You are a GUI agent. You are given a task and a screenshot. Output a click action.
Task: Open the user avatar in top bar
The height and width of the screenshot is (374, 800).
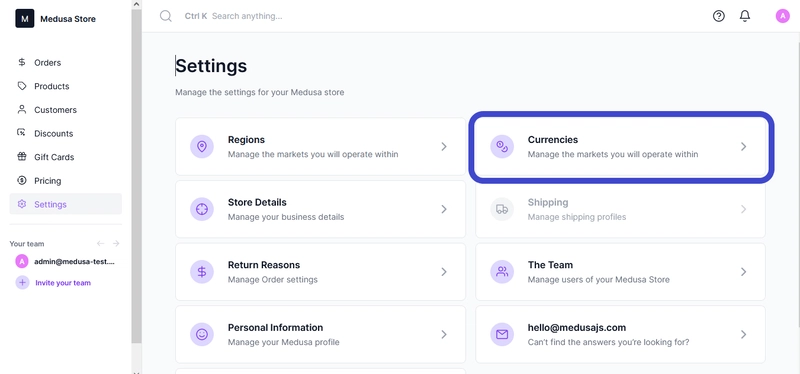click(783, 16)
